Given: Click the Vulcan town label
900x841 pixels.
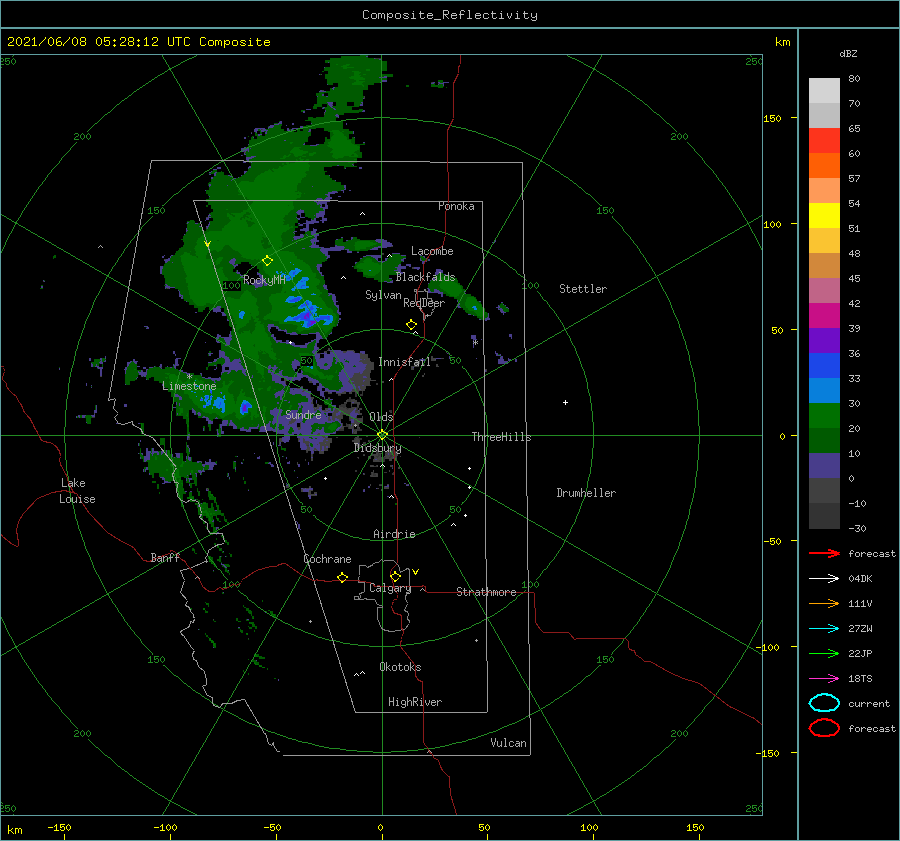Looking at the screenshot, I should pyautogui.click(x=508, y=743).
